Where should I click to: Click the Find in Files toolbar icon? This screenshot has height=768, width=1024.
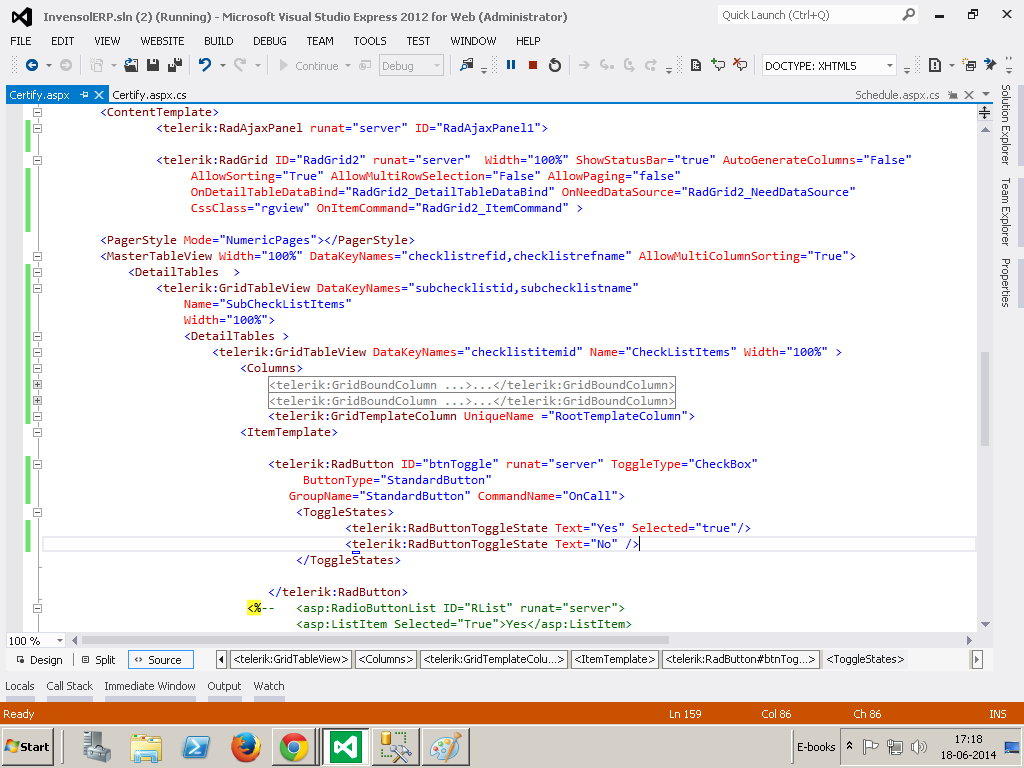466,65
